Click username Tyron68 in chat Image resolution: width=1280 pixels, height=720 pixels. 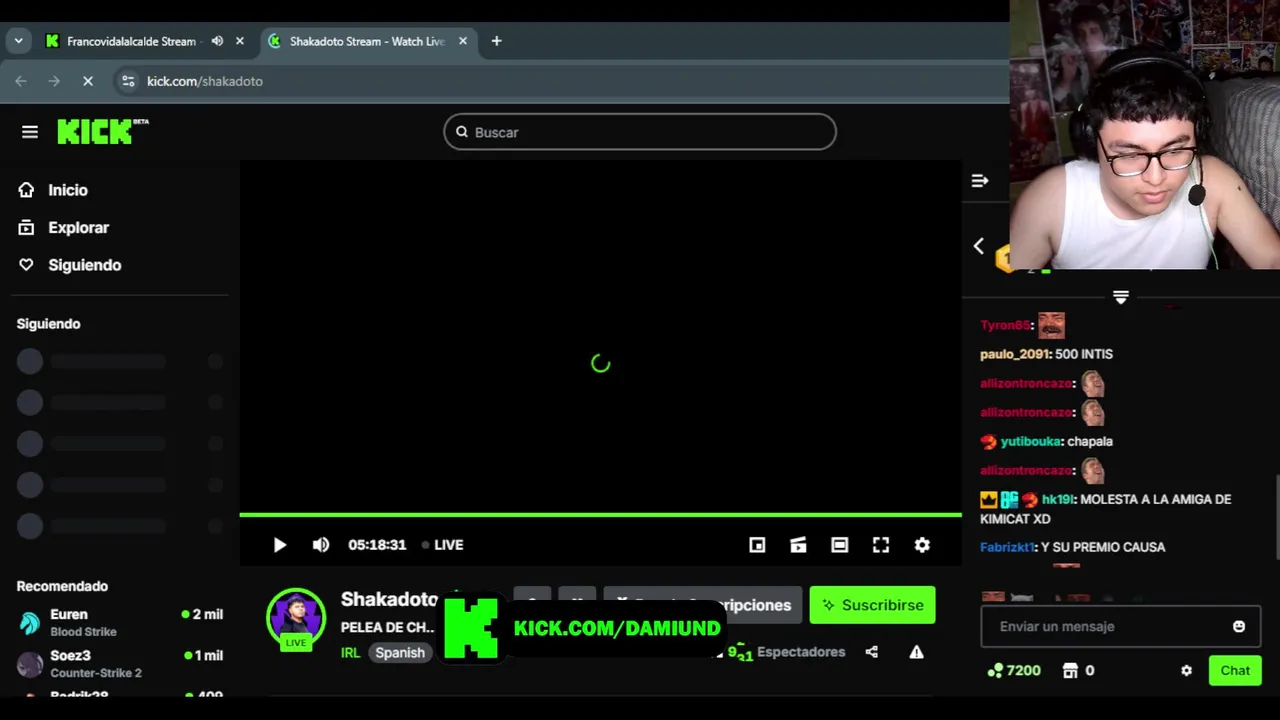click(x=1005, y=325)
